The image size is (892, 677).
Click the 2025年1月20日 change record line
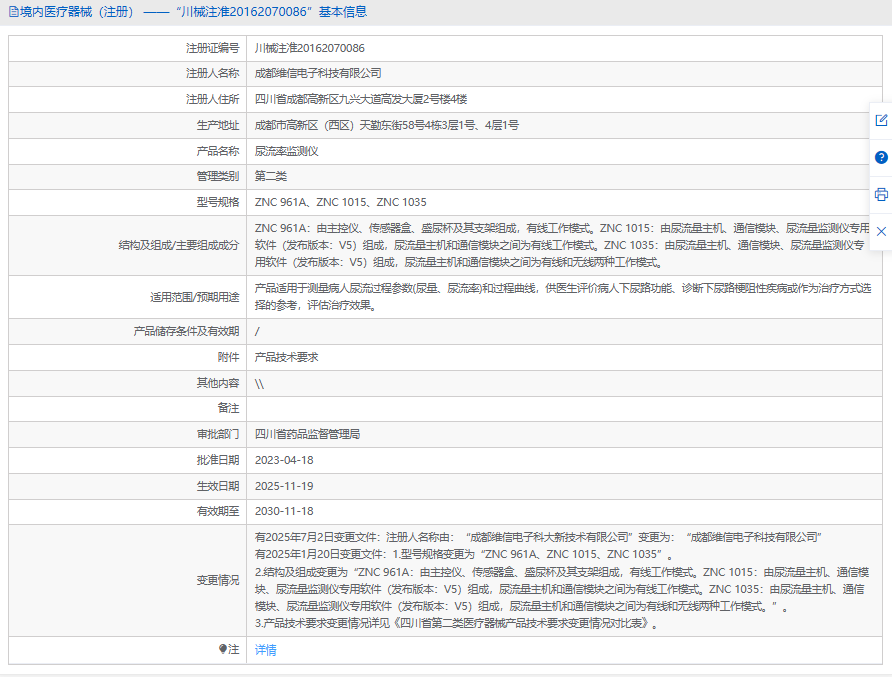[464, 554]
